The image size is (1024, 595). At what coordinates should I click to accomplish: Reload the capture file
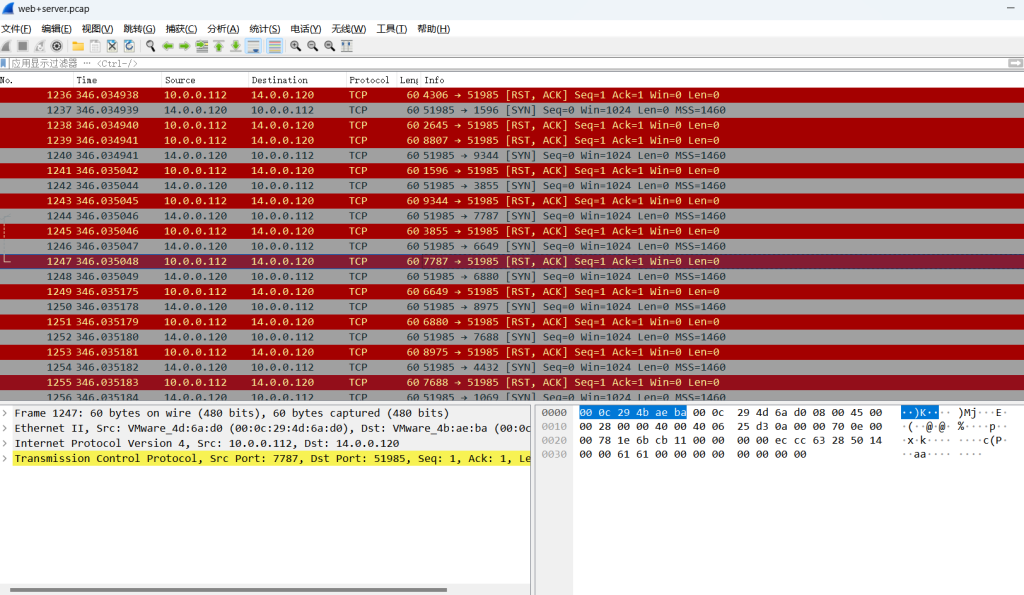click(129, 46)
